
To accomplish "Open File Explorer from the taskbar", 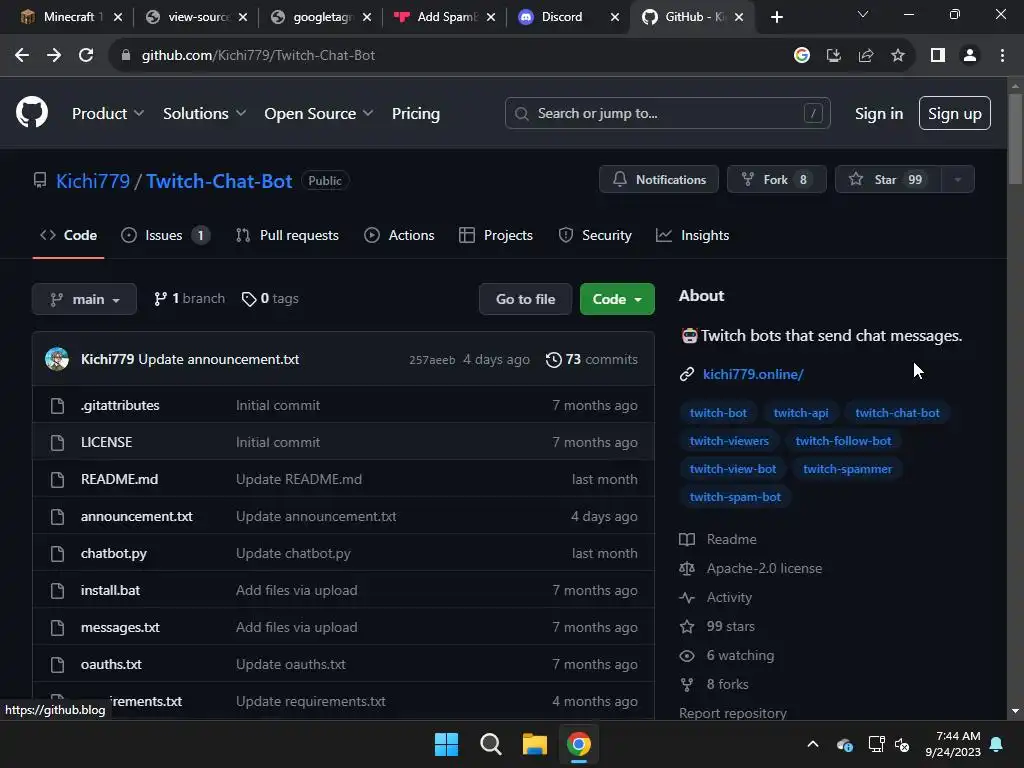I will (534, 744).
